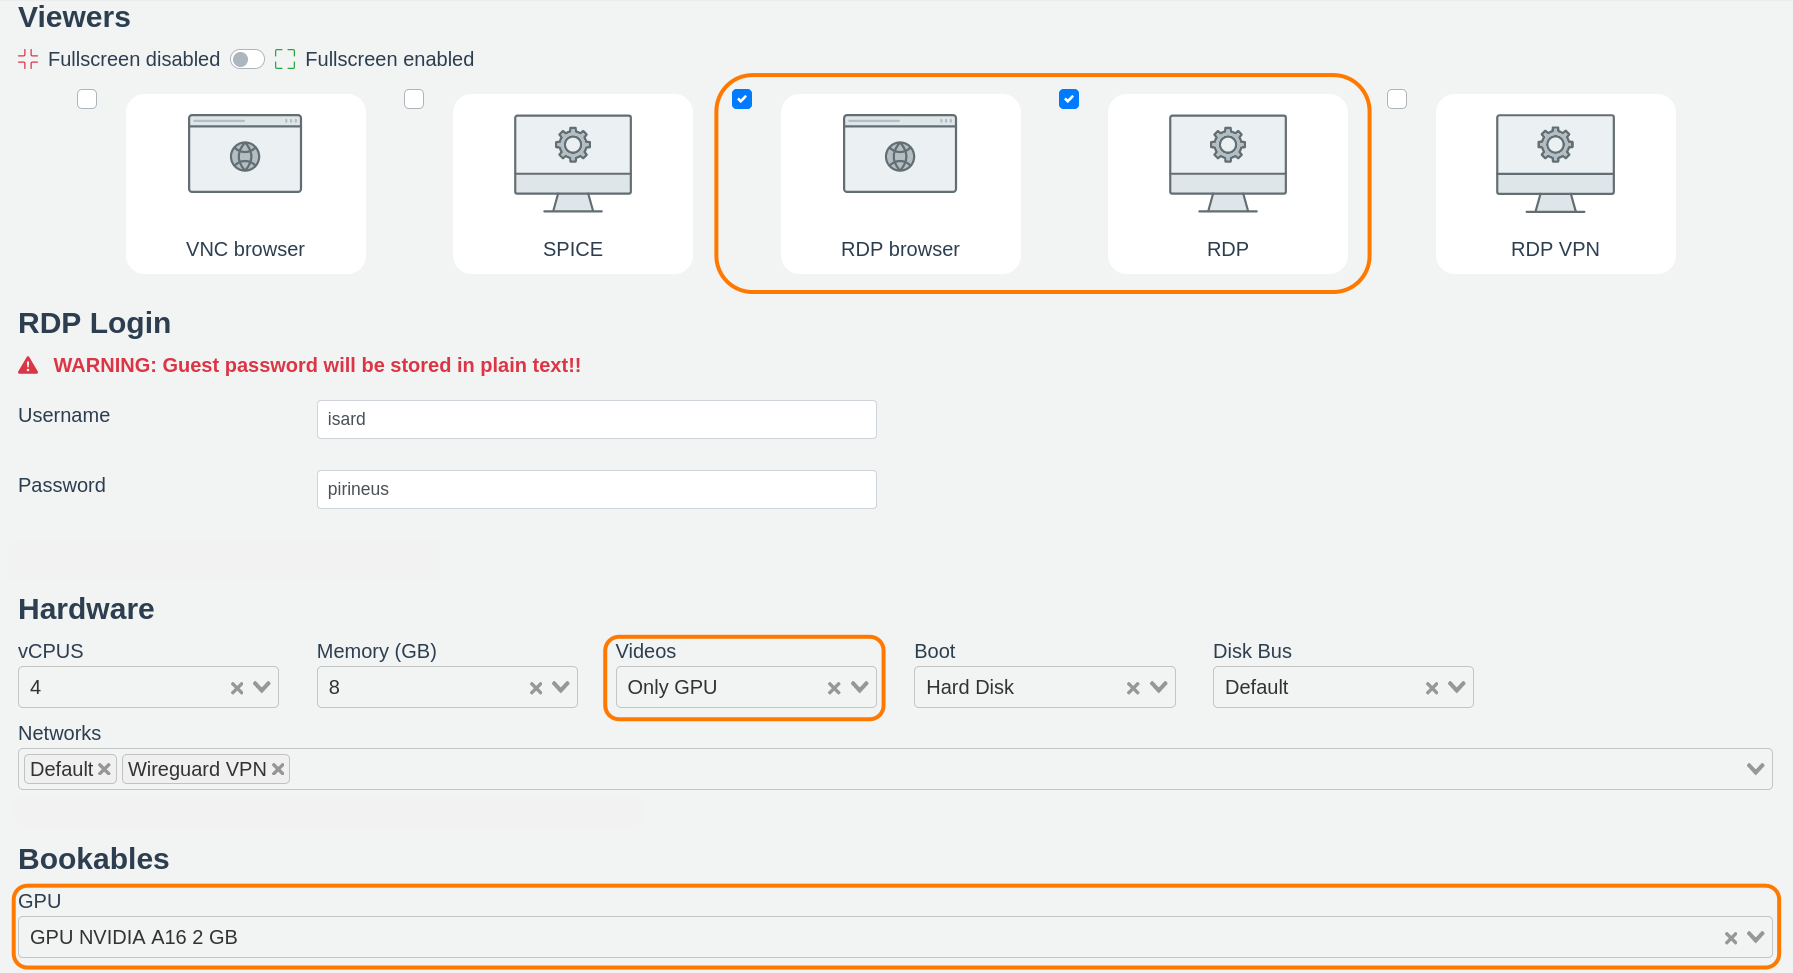
Task: Click the RDP browser viewer icon
Action: (900, 154)
